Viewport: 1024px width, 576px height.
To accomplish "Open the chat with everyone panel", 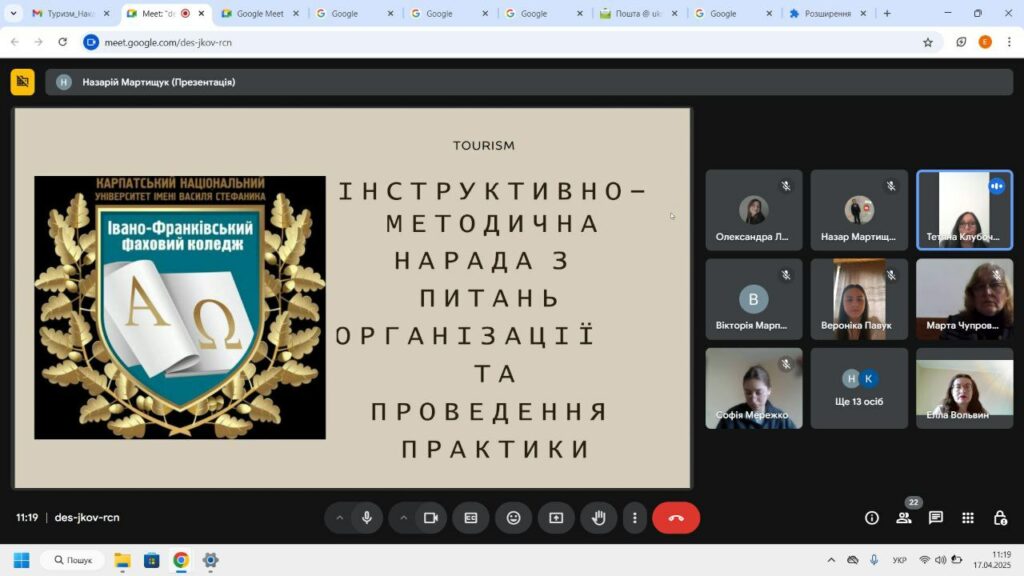I will point(936,518).
